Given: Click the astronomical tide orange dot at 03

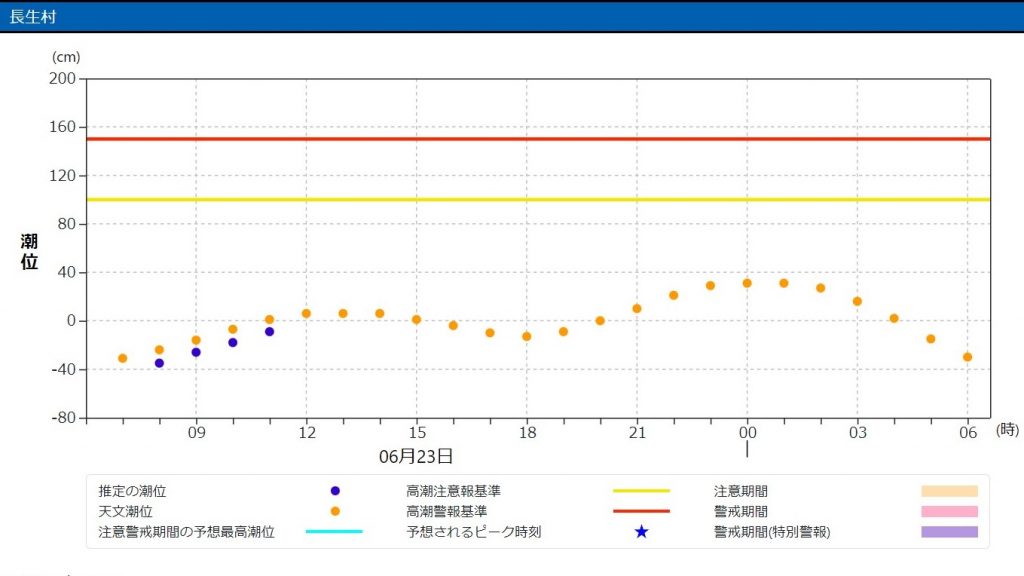Looking at the screenshot, I should (x=857, y=302).
